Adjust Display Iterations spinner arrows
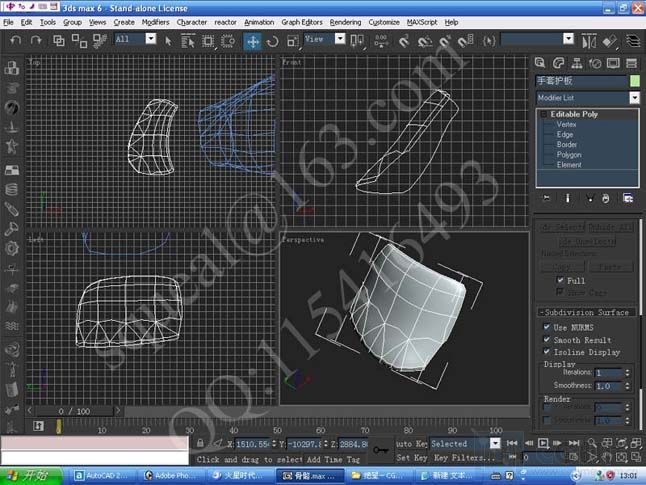646x485 pixels. pyautogui.click(x=627, y=373)
